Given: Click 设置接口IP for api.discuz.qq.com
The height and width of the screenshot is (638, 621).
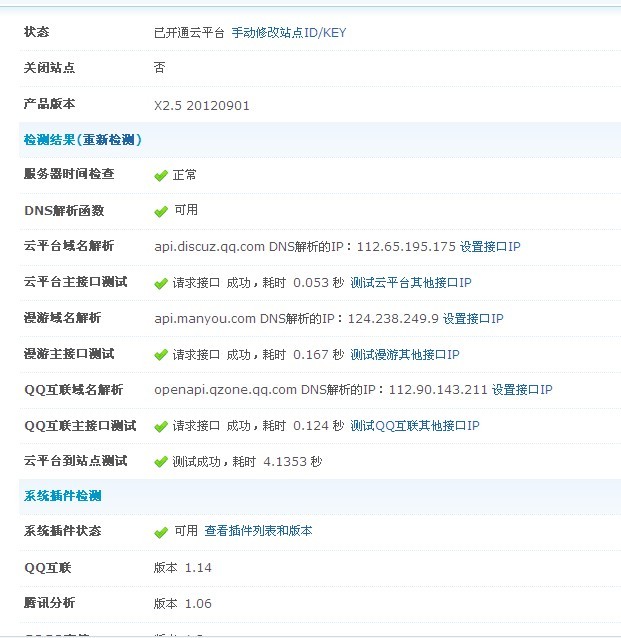Looking at the screenshot, I should tap(490, 247).
